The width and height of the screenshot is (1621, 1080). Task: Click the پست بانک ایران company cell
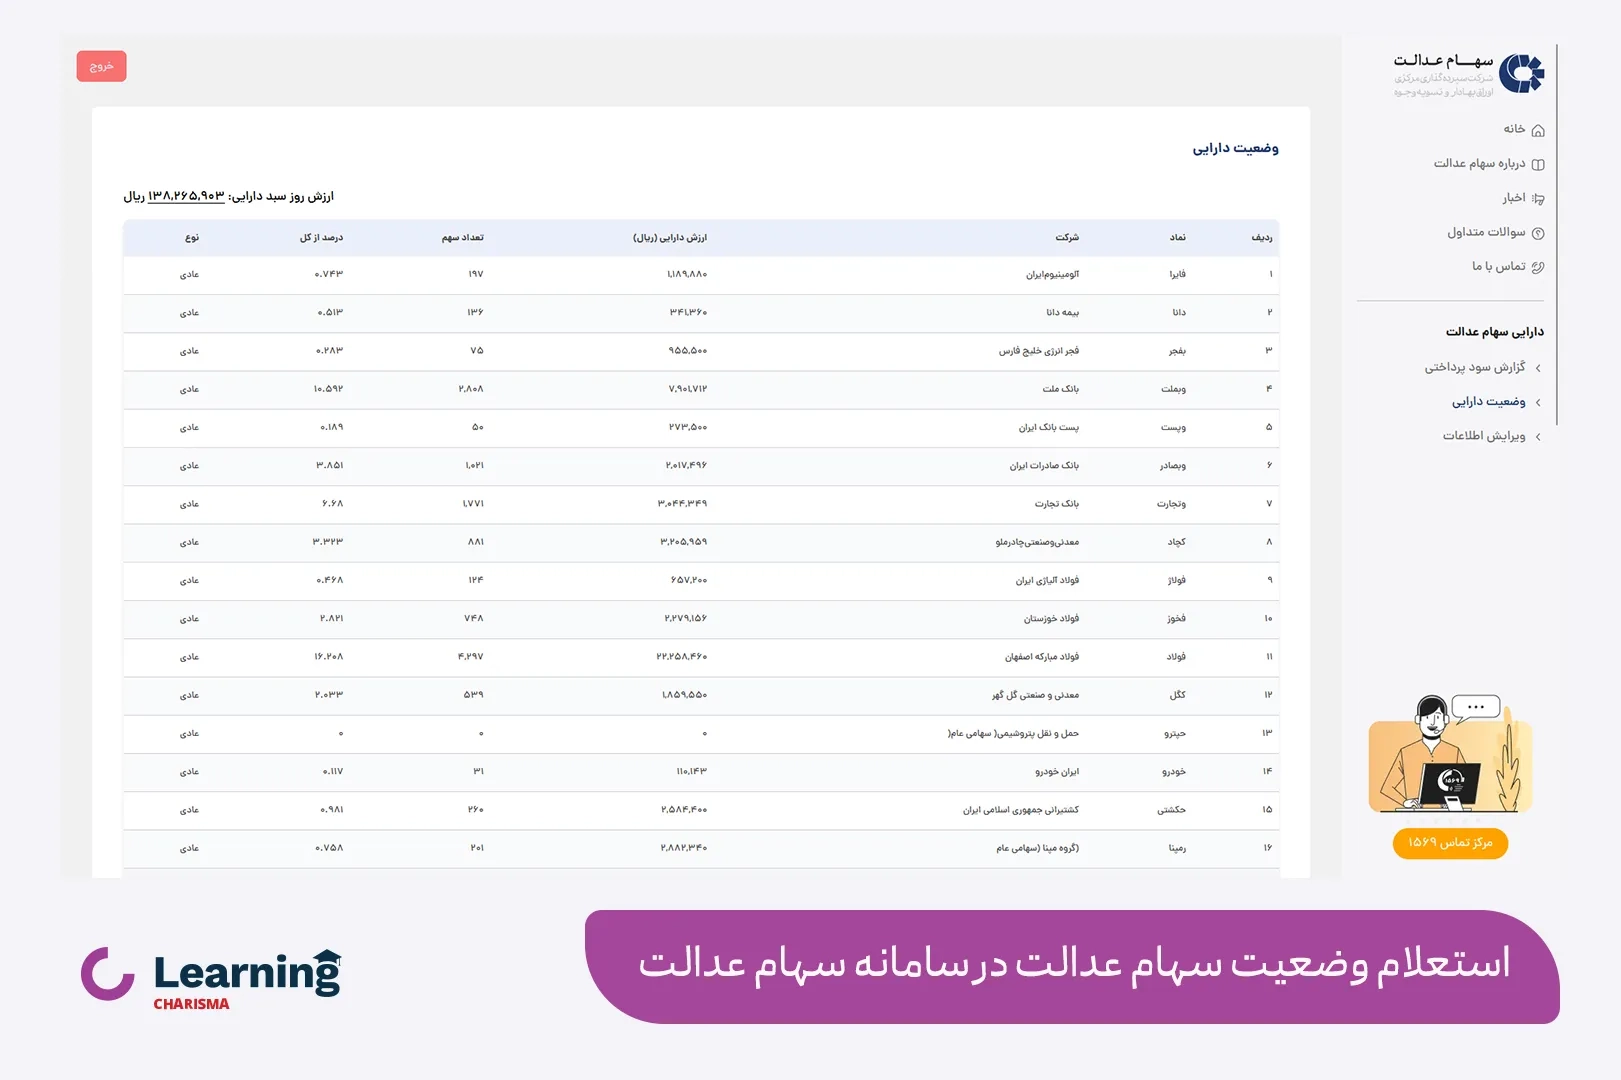[1049, 427]
